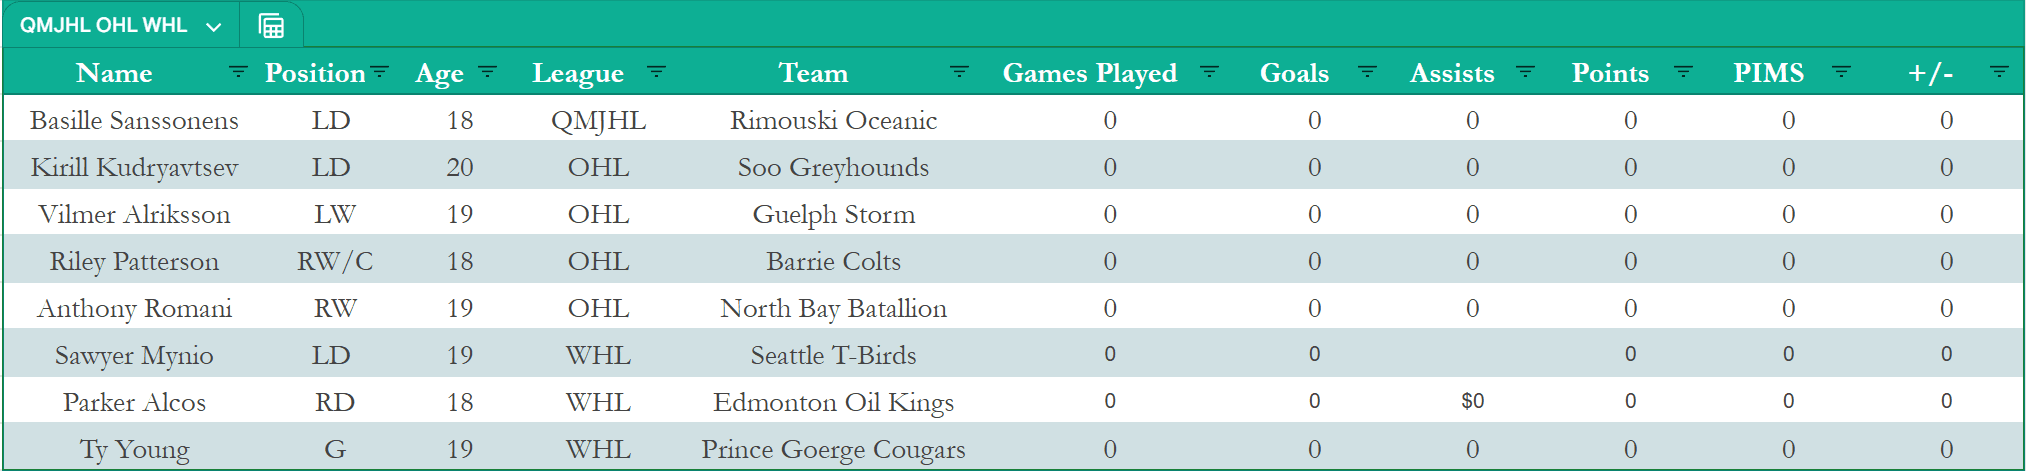Image resolution: width=2027 pixels, height=471 pixels.
Task: Open the Assists column filter
Action: [1525, 72]
